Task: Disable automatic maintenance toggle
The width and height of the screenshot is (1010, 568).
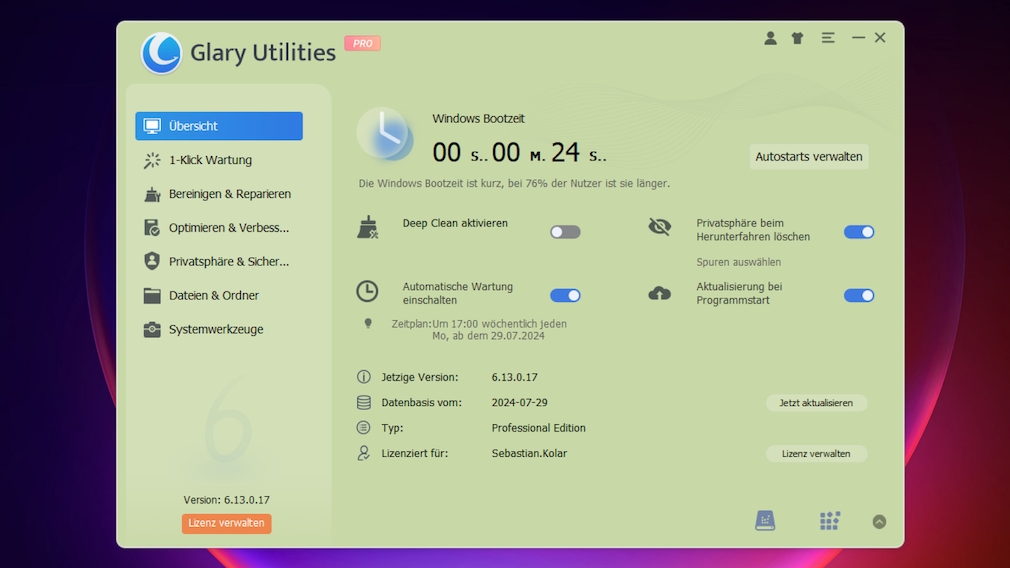Action: coord(565,295)
